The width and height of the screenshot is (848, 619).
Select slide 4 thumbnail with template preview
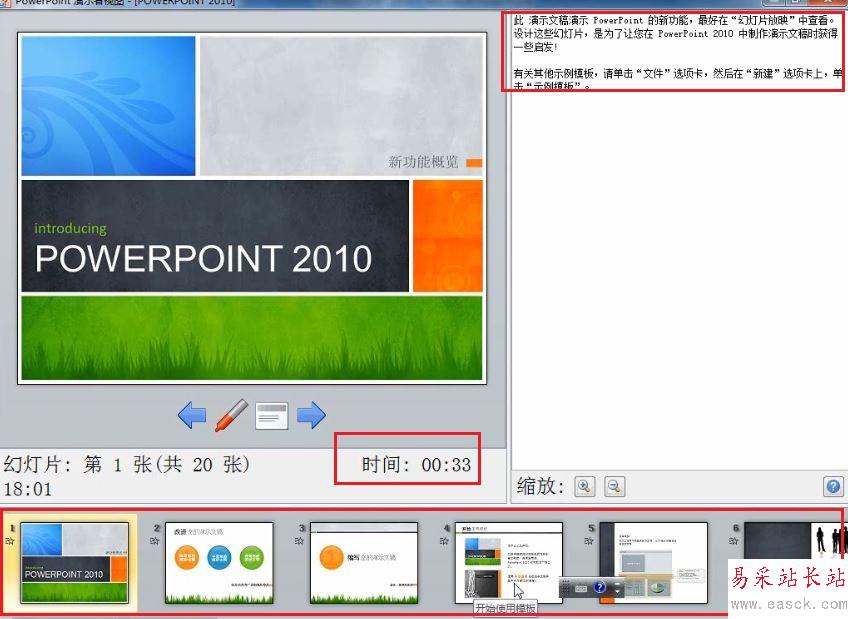[508, 560]
